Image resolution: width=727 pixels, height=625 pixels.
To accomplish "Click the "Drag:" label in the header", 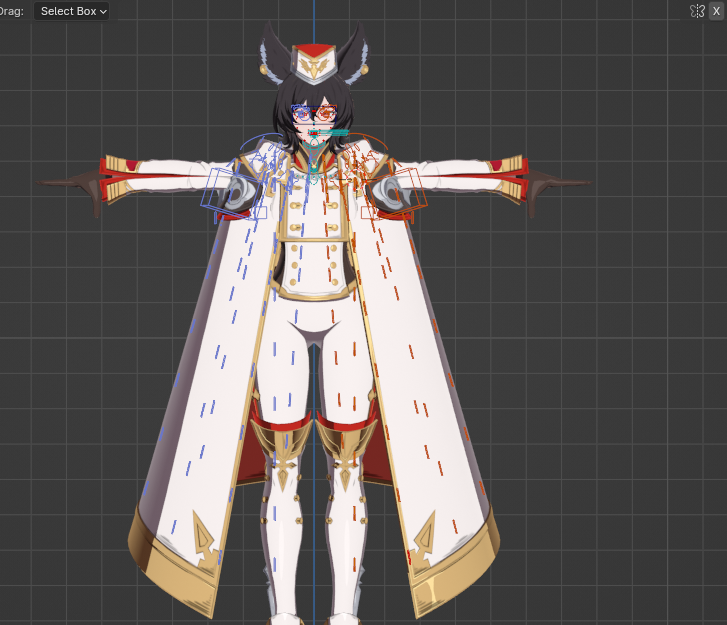I will click(12, 11).
